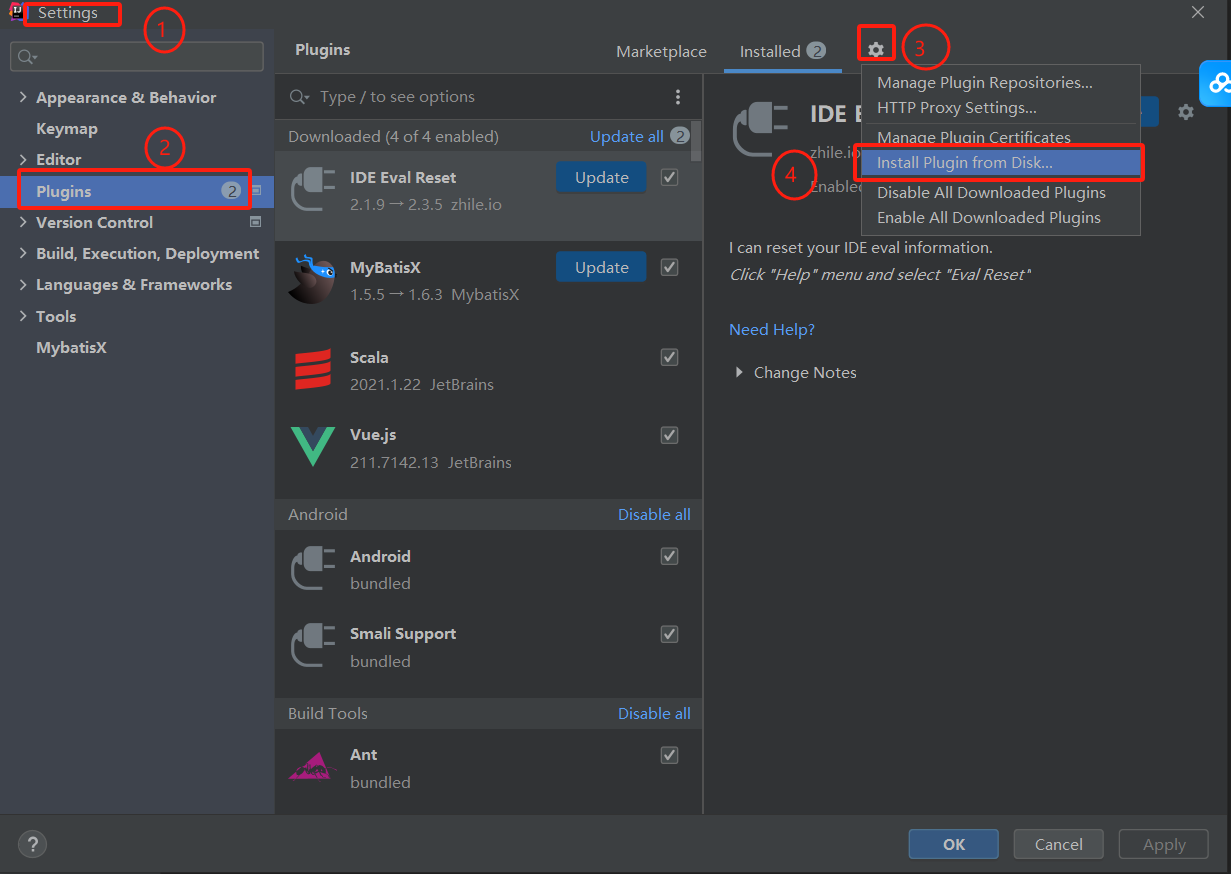Screen dimensions: 1231x874
Task: Click Update for MyBatisX
Action: 601,267
